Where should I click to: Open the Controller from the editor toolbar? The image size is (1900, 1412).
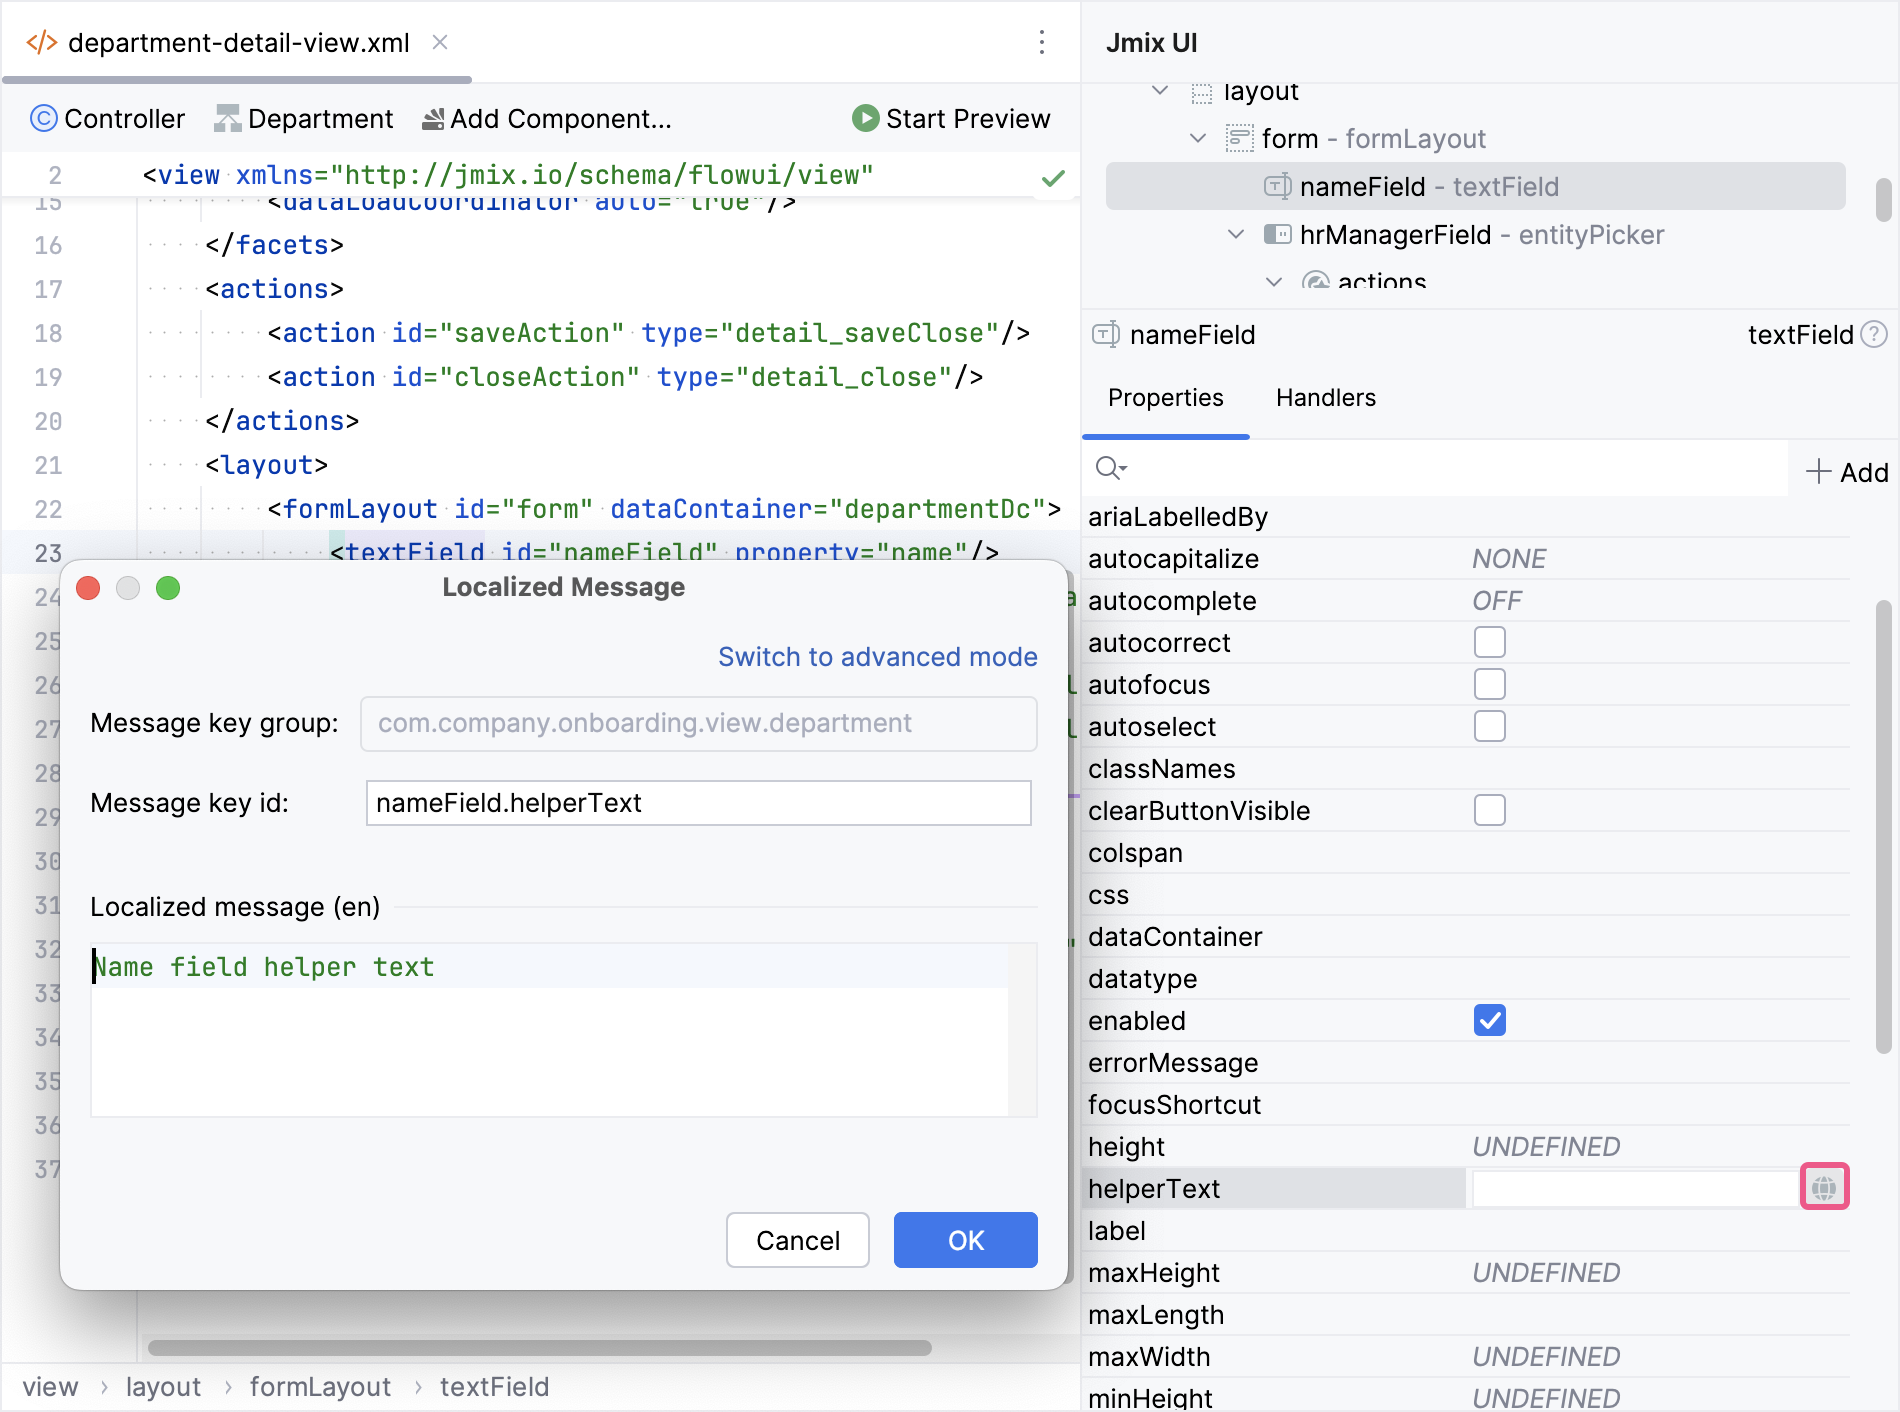[x=108, y=118]
